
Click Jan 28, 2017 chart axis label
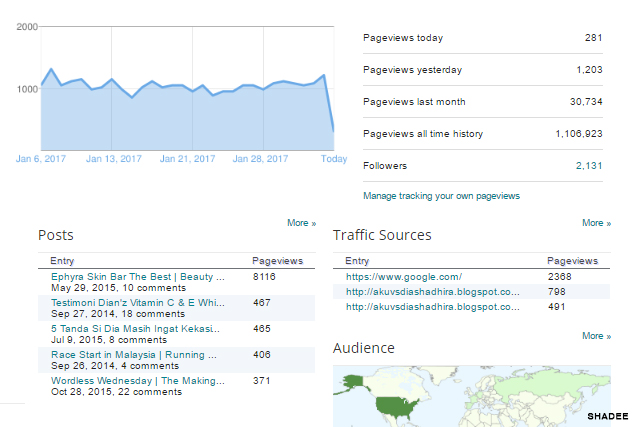260,159
